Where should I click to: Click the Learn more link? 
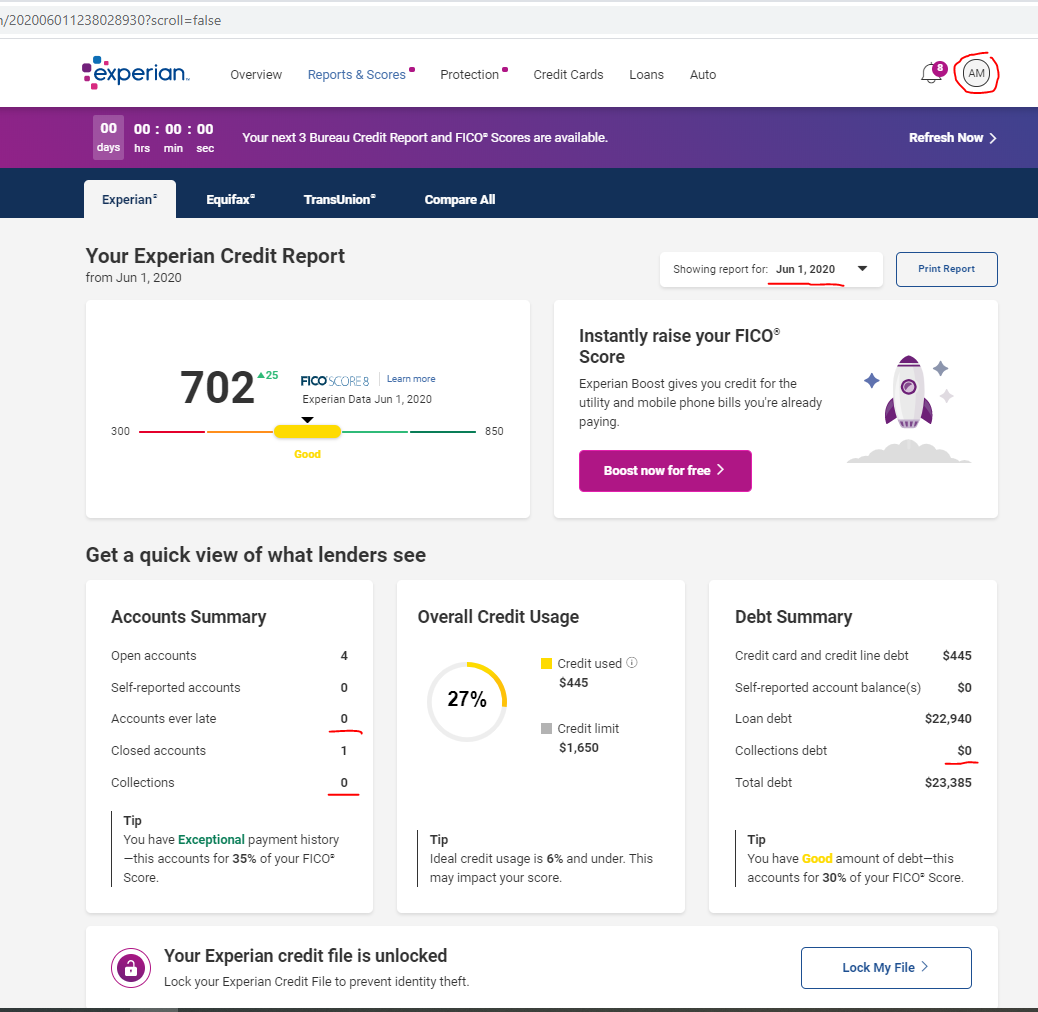point(411,379)
